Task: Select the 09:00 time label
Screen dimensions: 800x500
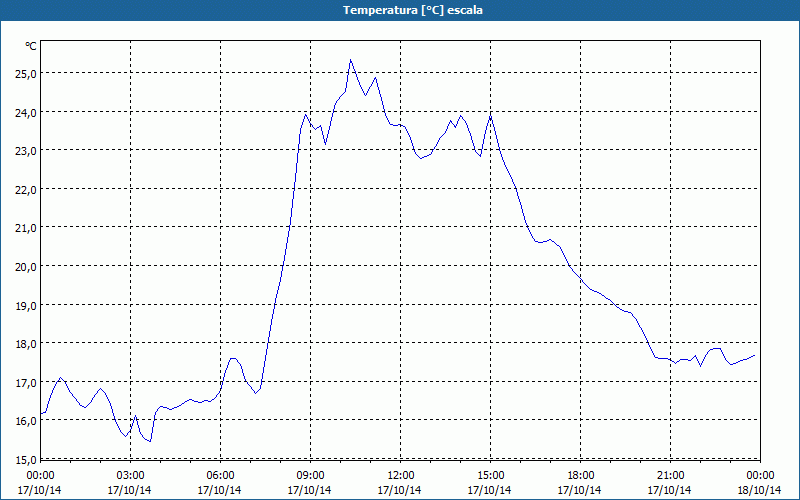Action: click(310, 476)
